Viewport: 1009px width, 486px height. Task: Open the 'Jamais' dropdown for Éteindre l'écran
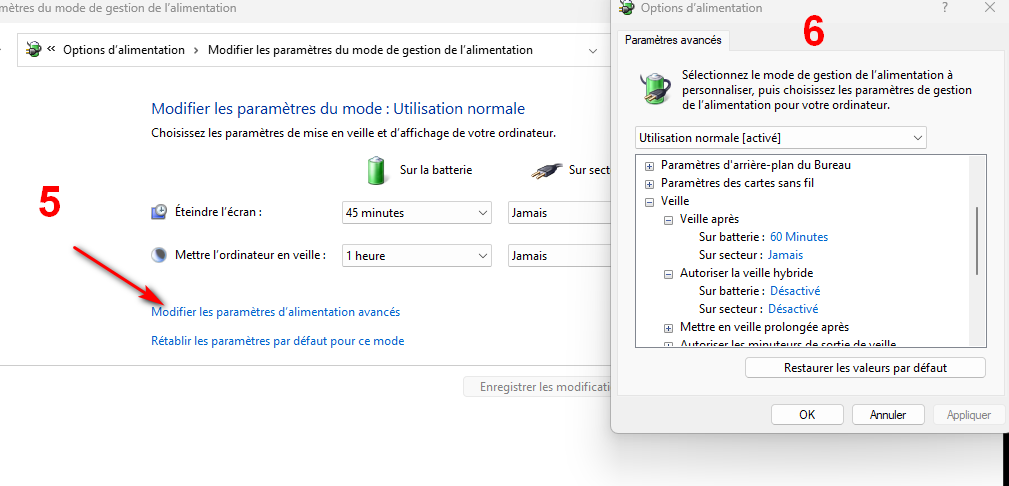(x=559, y=212)
